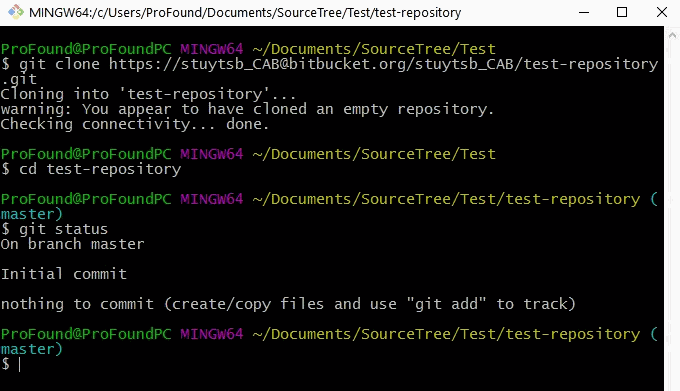Image resolution: width=680 pixels, height=391 pixels.
Task: Click the 'git status' command line
Action: pos(54,229)
